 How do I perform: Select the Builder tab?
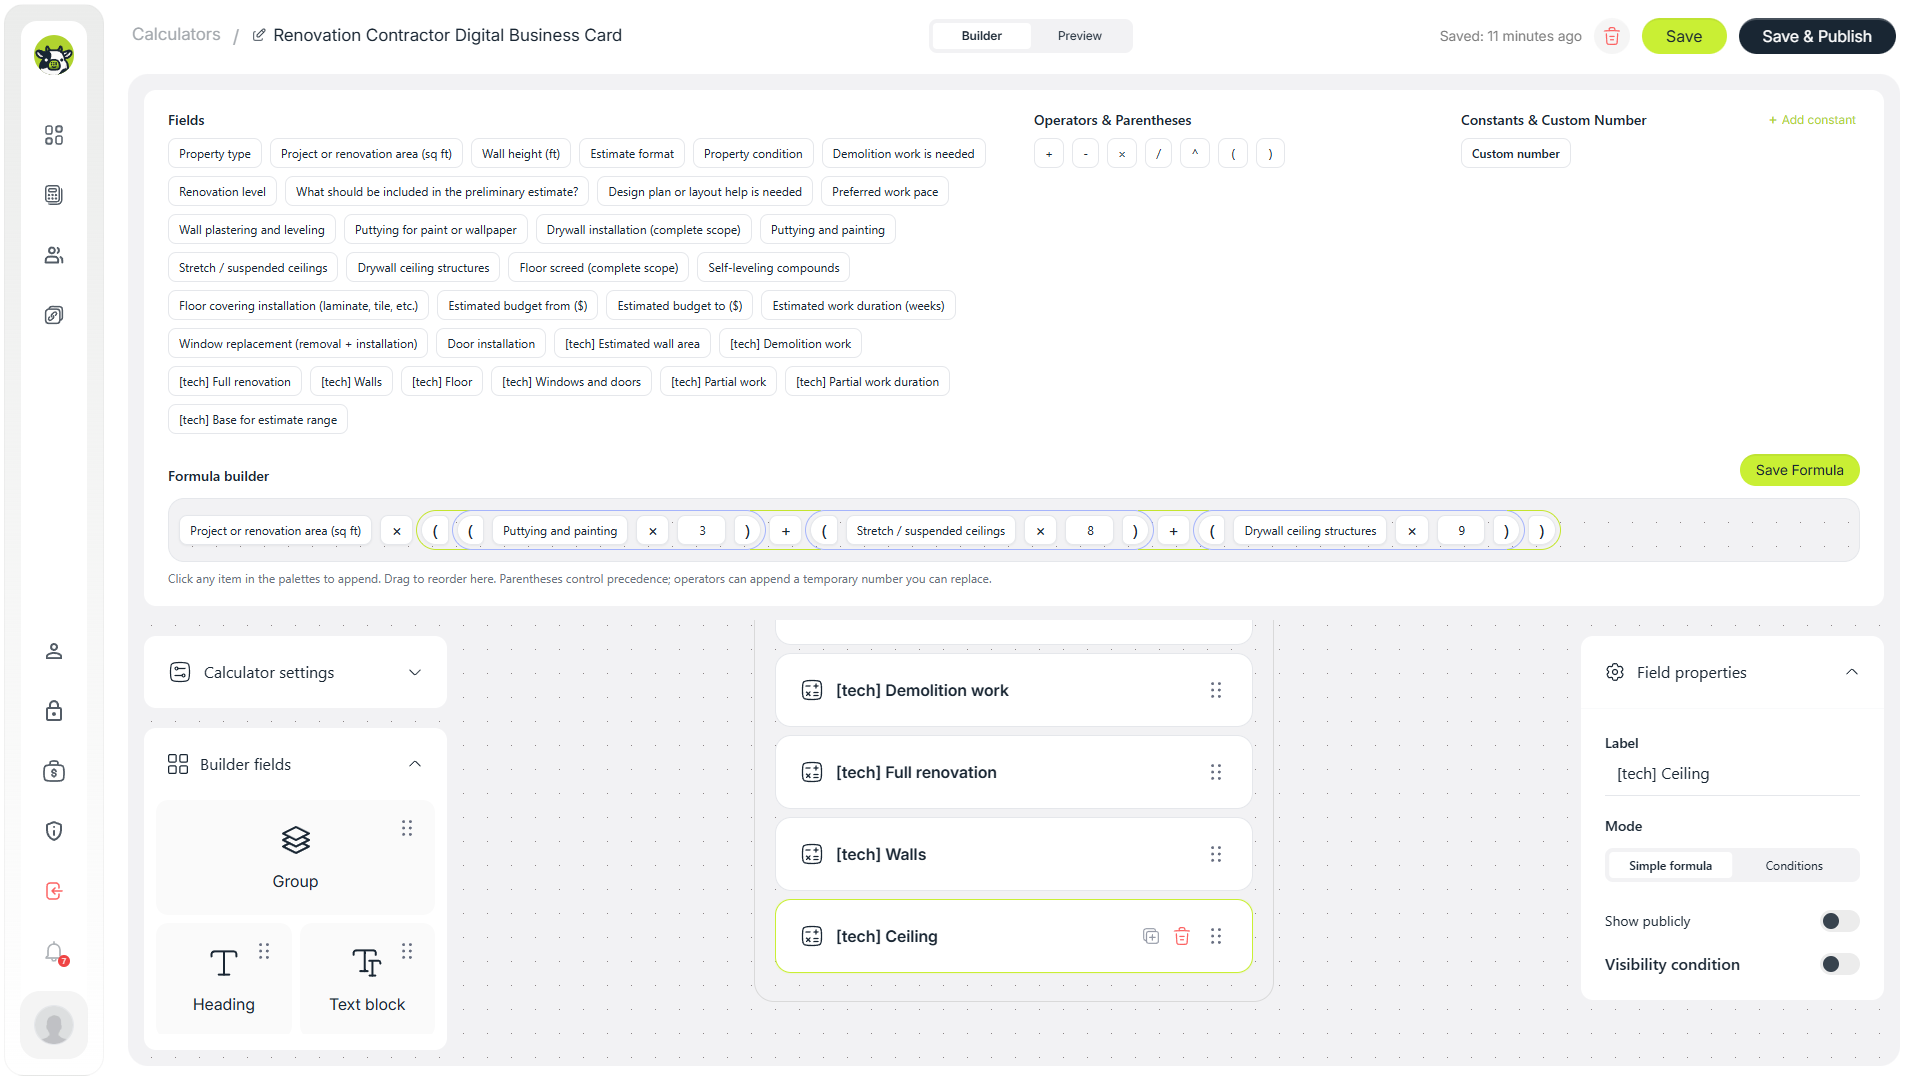(x=981, y=36)
